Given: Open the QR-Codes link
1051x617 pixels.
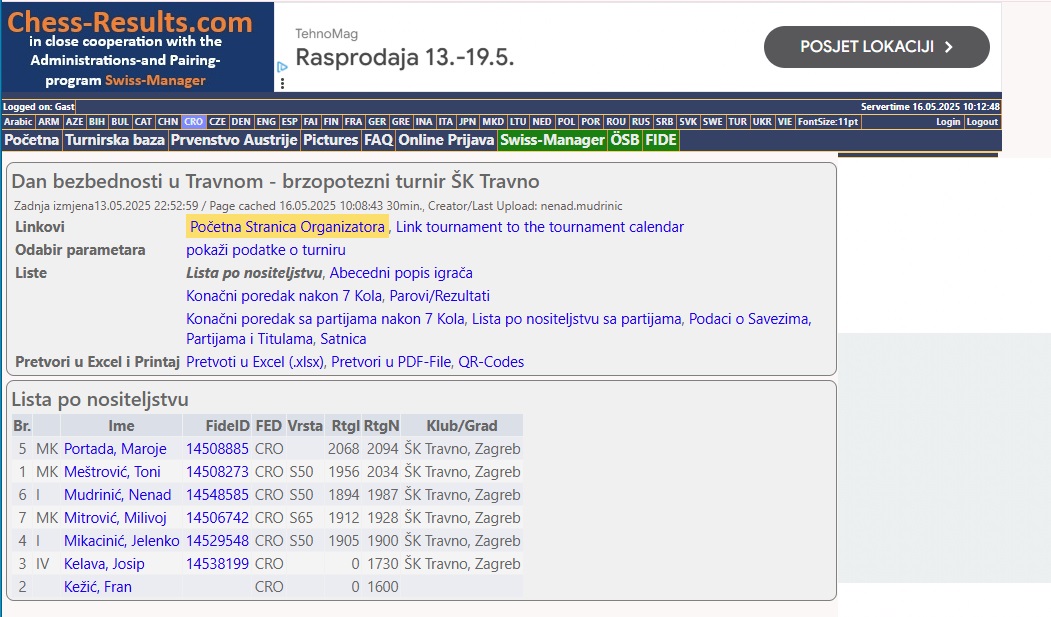Looking at the screenshot, I should coord(491,362).
